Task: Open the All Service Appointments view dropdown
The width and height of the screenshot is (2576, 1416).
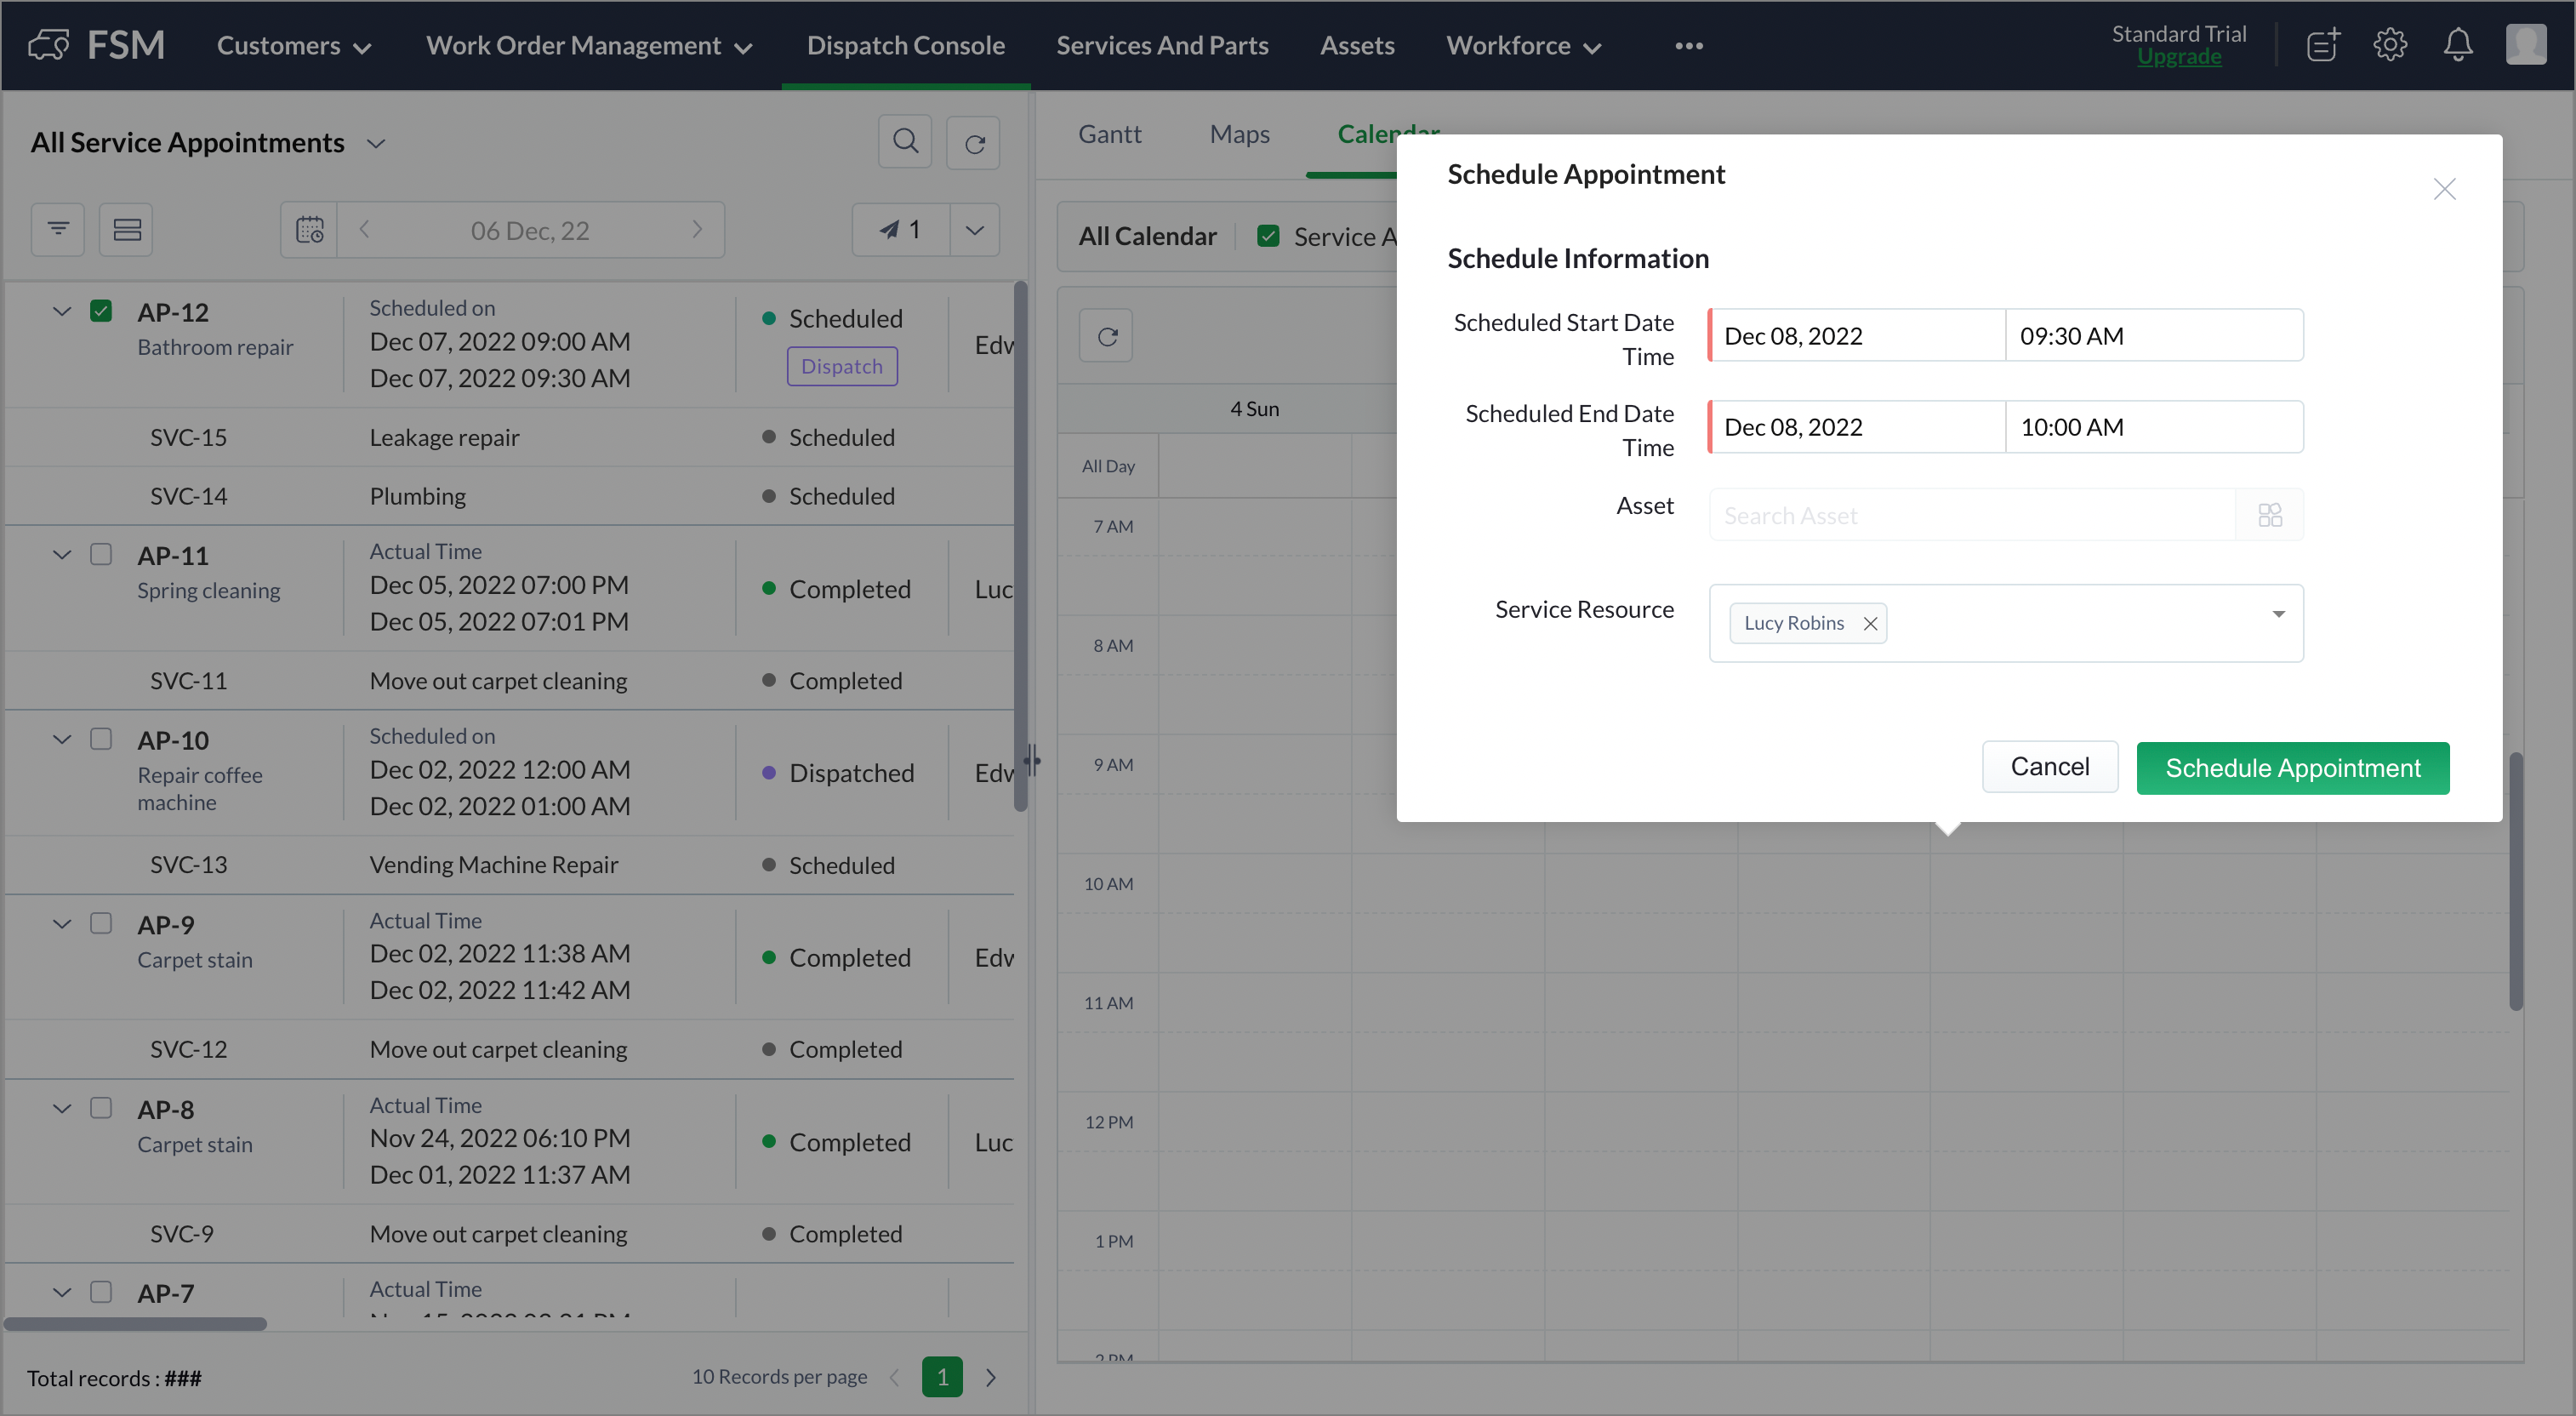Action: pos(376,143)
